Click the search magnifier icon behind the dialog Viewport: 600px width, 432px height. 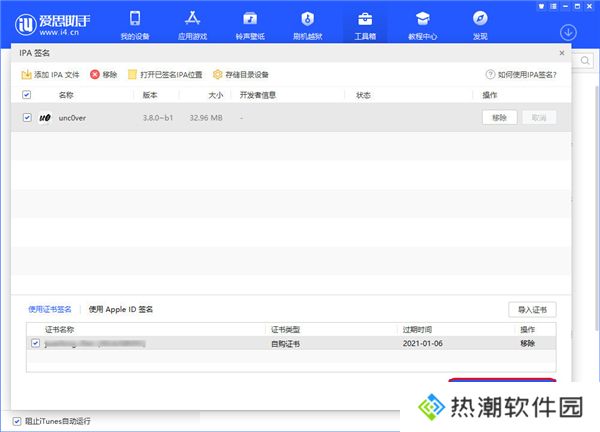[585, 60]
